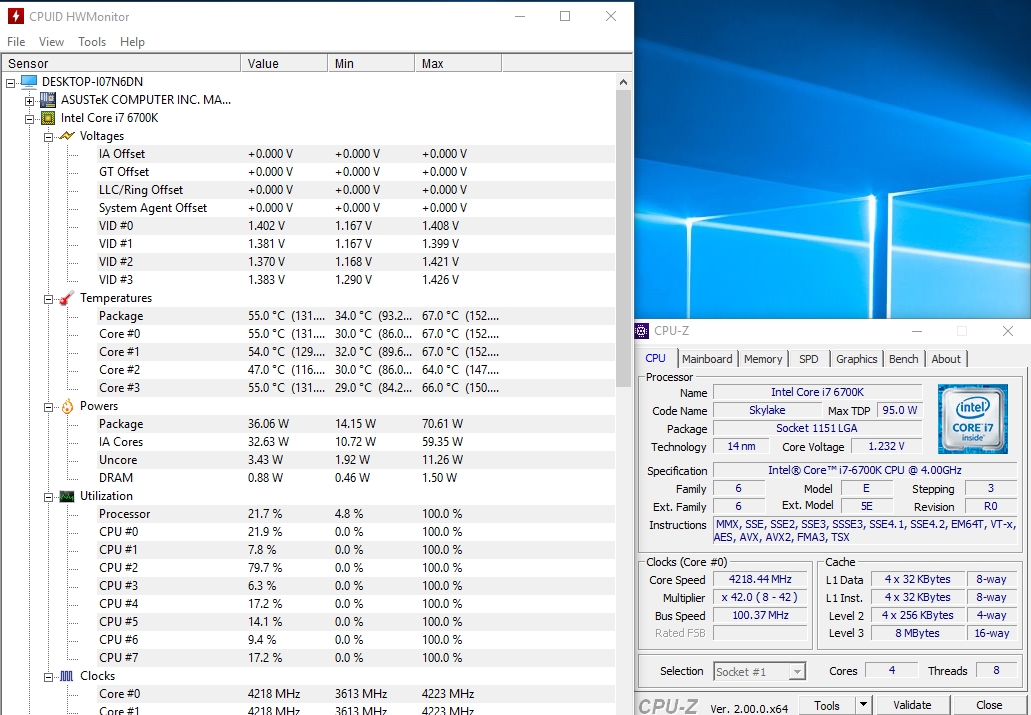This screenshot has width=1031, height=715.
Task: Open the View menu in HWMonitor
Action: coord(51,42)
